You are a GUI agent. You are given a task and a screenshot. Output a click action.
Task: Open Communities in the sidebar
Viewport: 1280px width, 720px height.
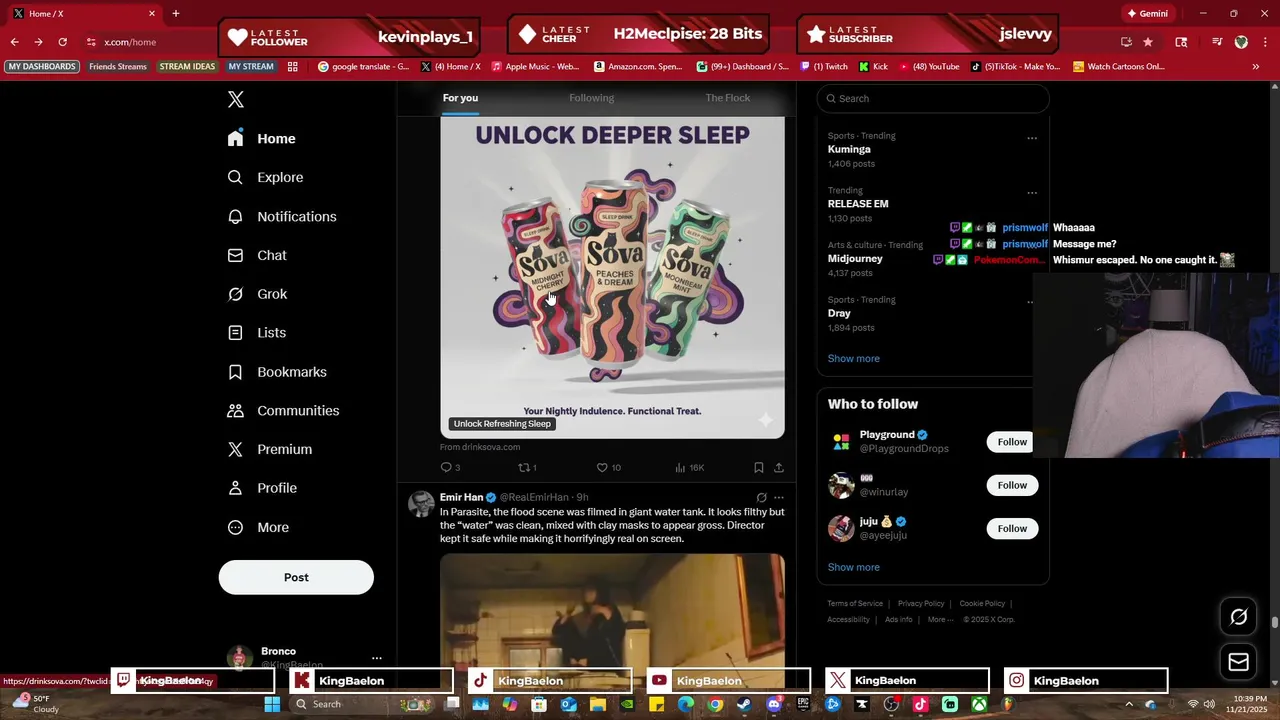(x=283, y=411)
